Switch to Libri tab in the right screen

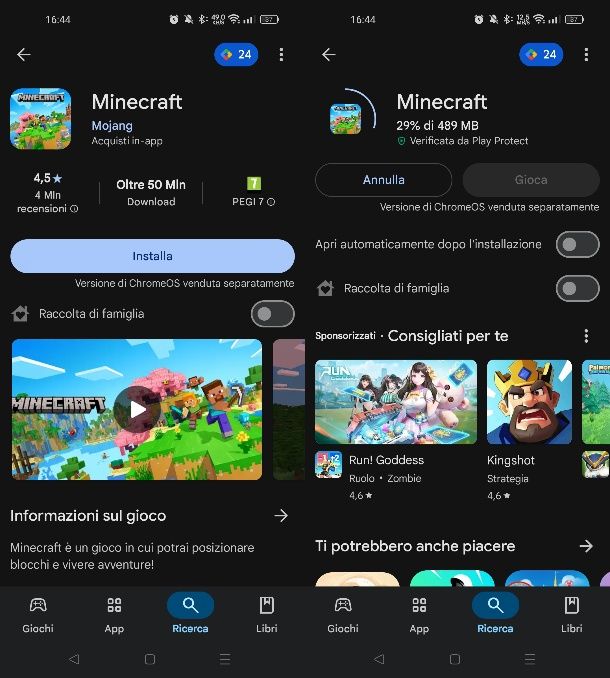[572, 615]
